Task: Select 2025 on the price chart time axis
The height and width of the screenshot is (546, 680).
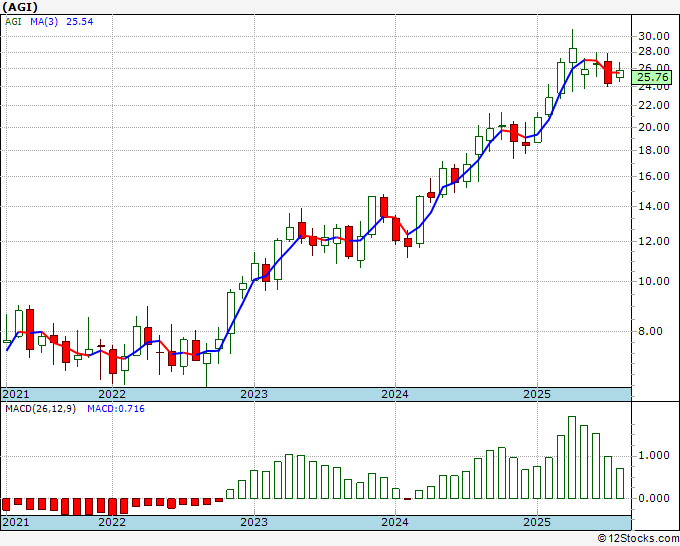Action: point(537,394)
